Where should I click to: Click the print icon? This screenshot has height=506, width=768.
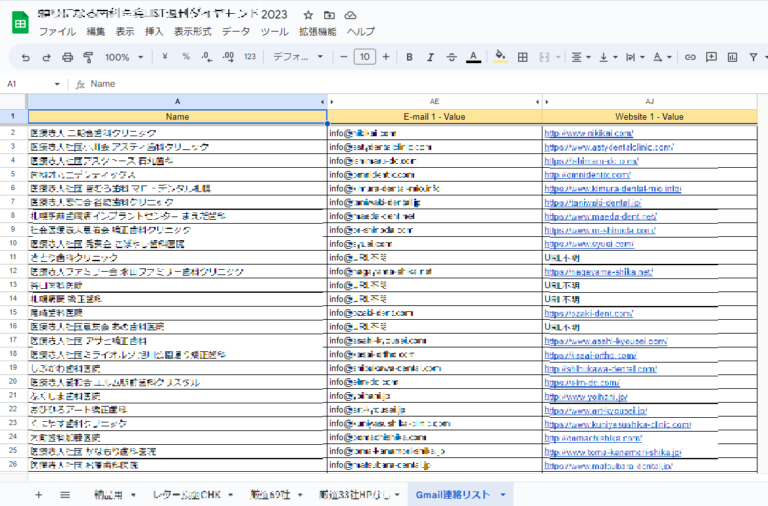click(x=68, y=57)
